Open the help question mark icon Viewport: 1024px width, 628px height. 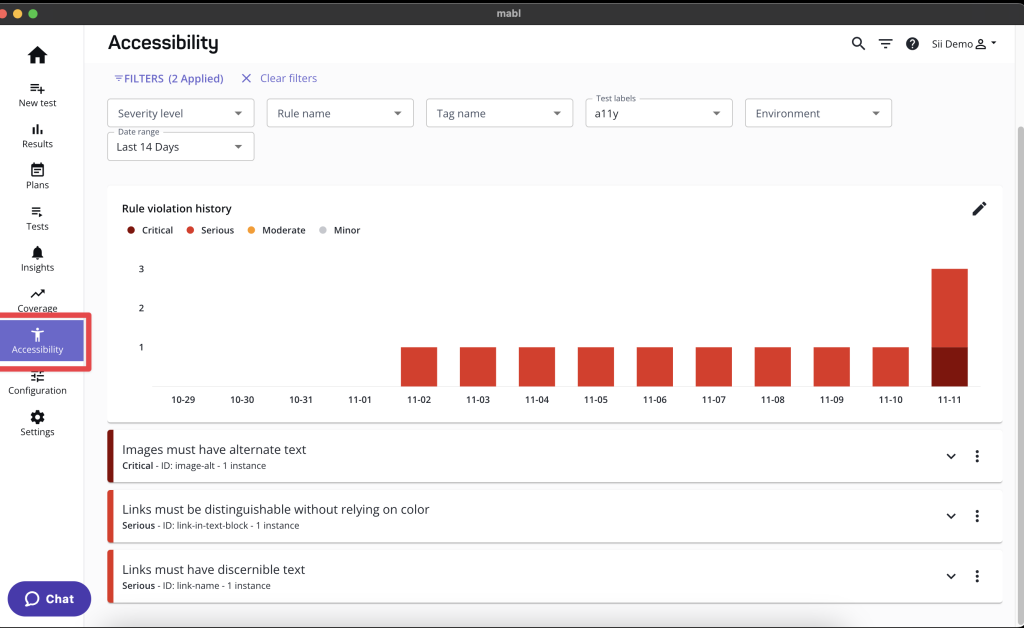tap(912, 44)
